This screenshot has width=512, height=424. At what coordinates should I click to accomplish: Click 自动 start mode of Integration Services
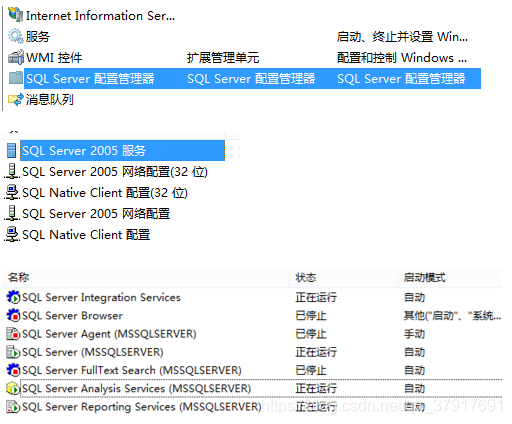click(414, 297)
